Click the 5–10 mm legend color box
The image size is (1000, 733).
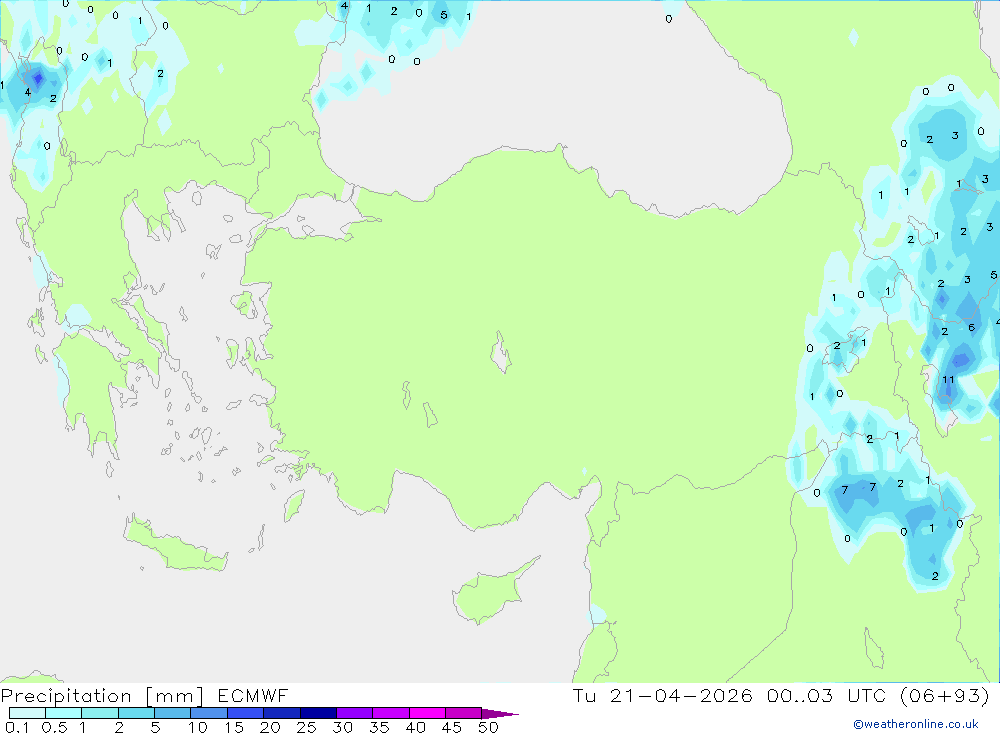point(172,713)
